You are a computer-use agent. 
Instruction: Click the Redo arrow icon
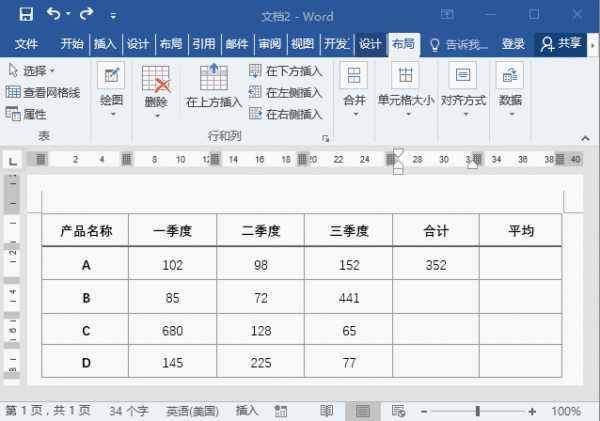tap(86, 14)
